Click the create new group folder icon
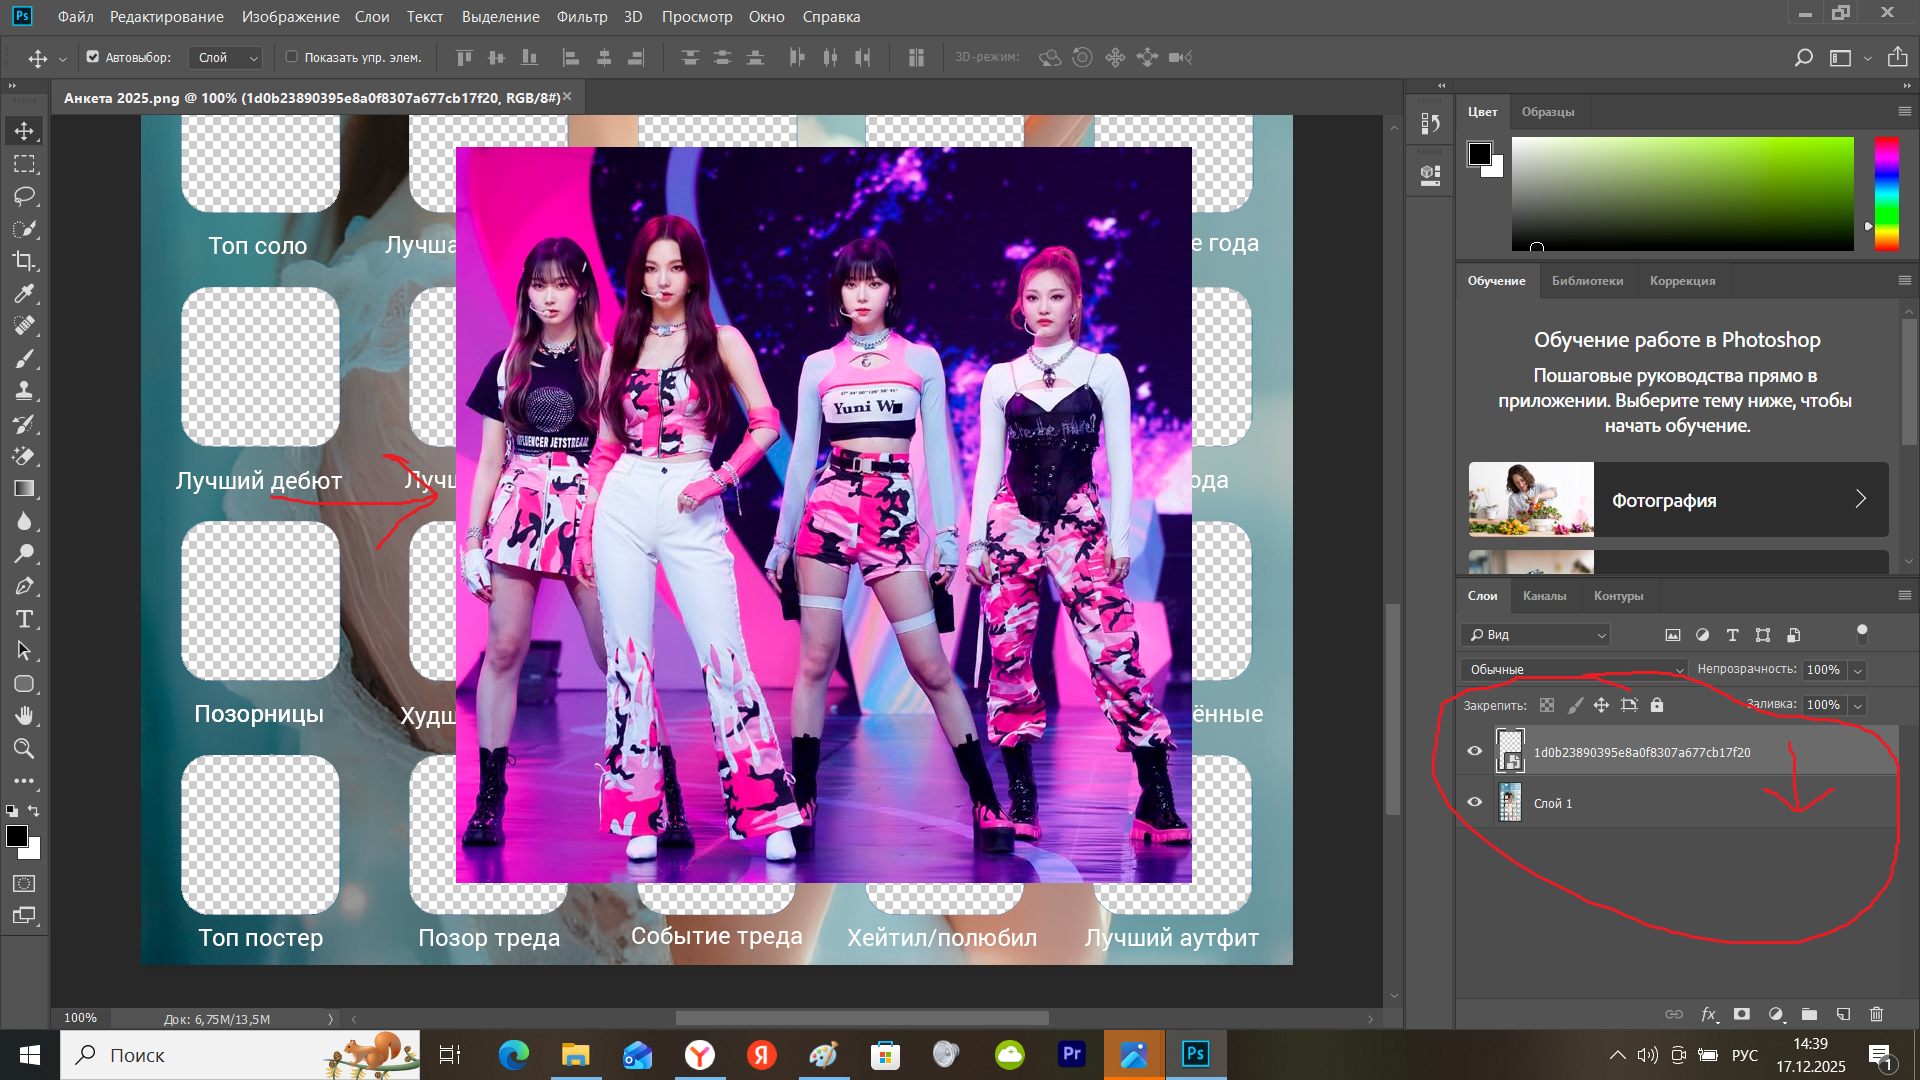Screen dimensions: 1920x1080 [x=1809, y=1014]
